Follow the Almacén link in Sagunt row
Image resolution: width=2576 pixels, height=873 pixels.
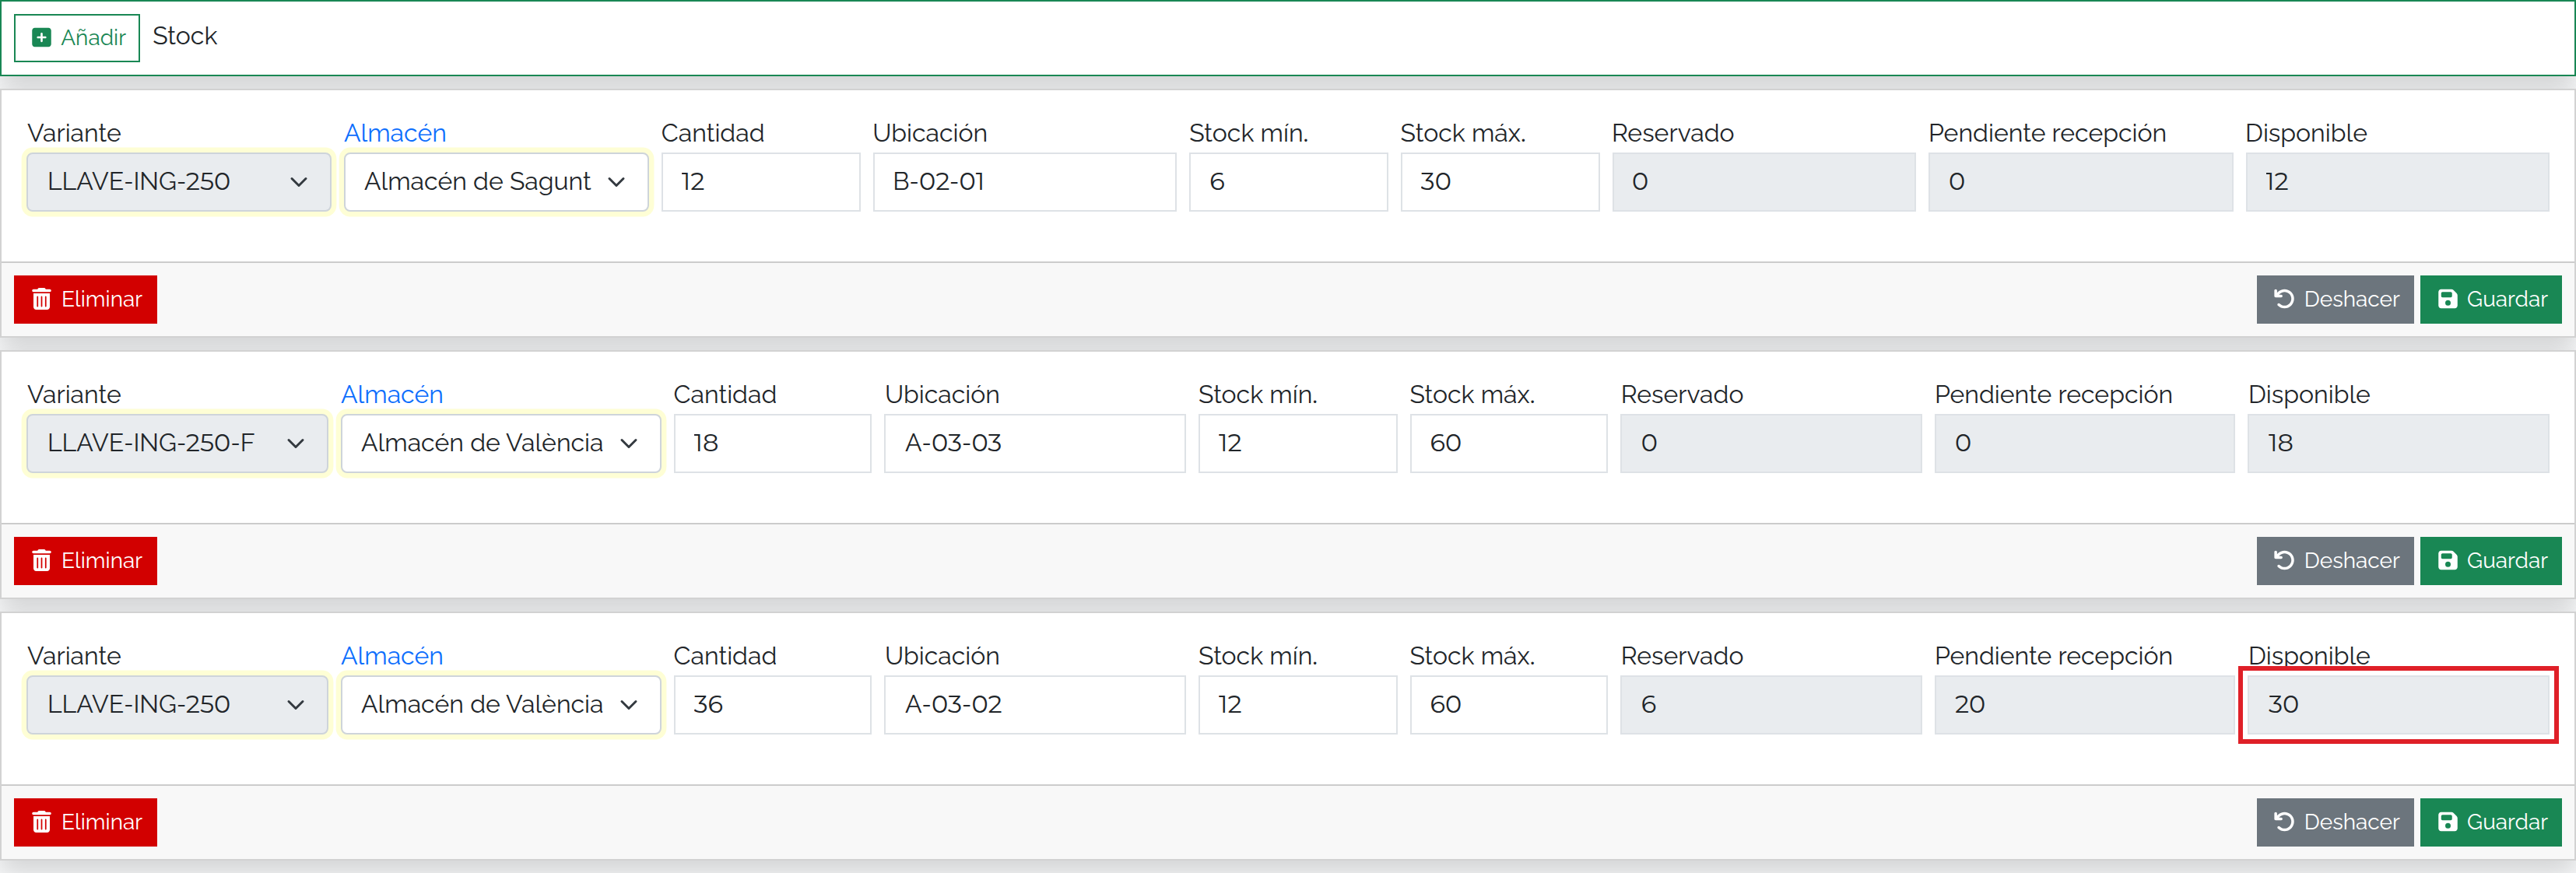click(395, 133)
